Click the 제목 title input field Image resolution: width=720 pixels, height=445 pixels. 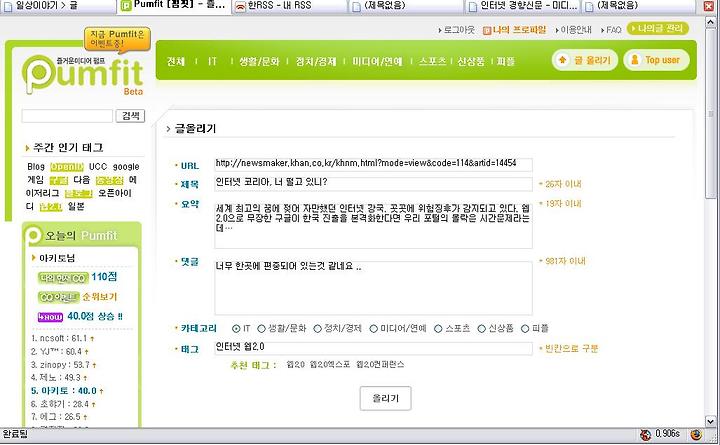pyautogui.click(x=373, y=184)
